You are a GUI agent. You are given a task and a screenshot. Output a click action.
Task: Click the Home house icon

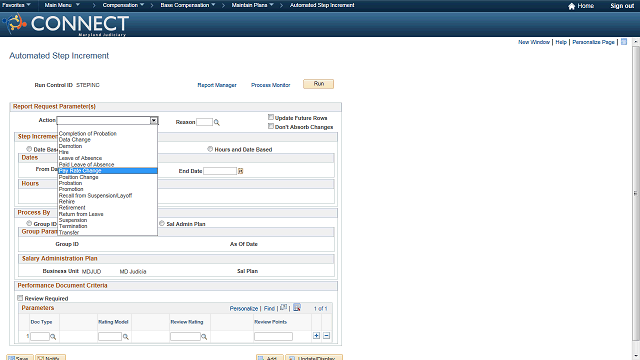click(571, 6)
